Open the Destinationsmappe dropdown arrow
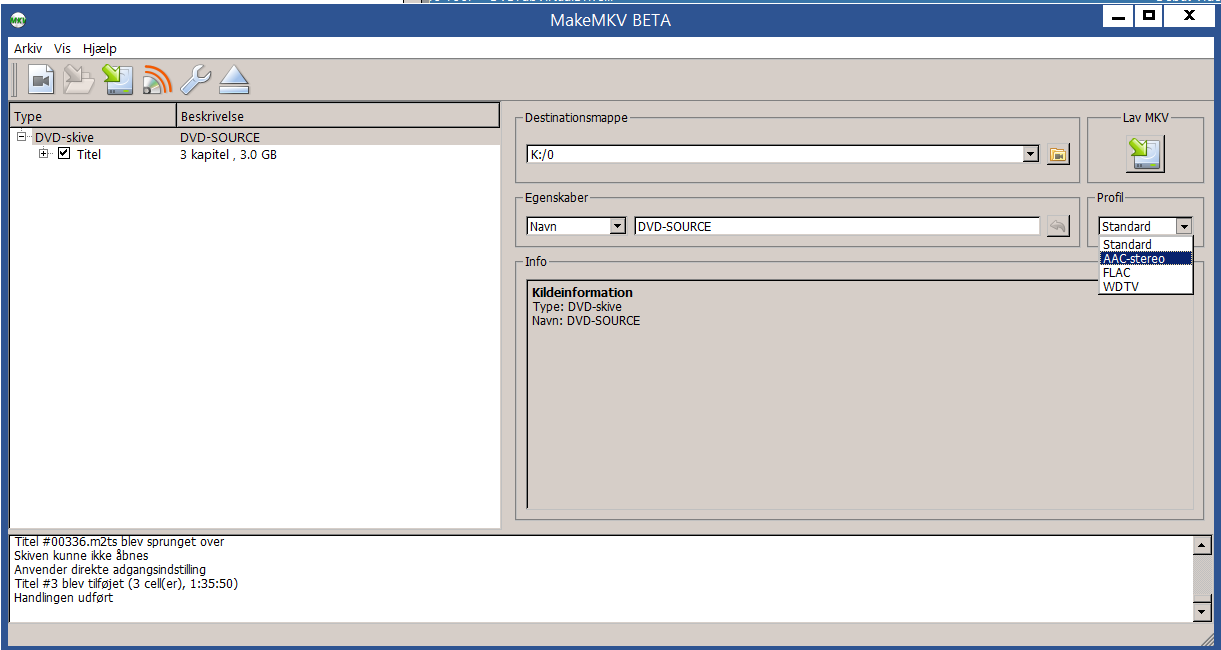The image size is (1221, 650). pyautogui.click(x=1031, y=154)
